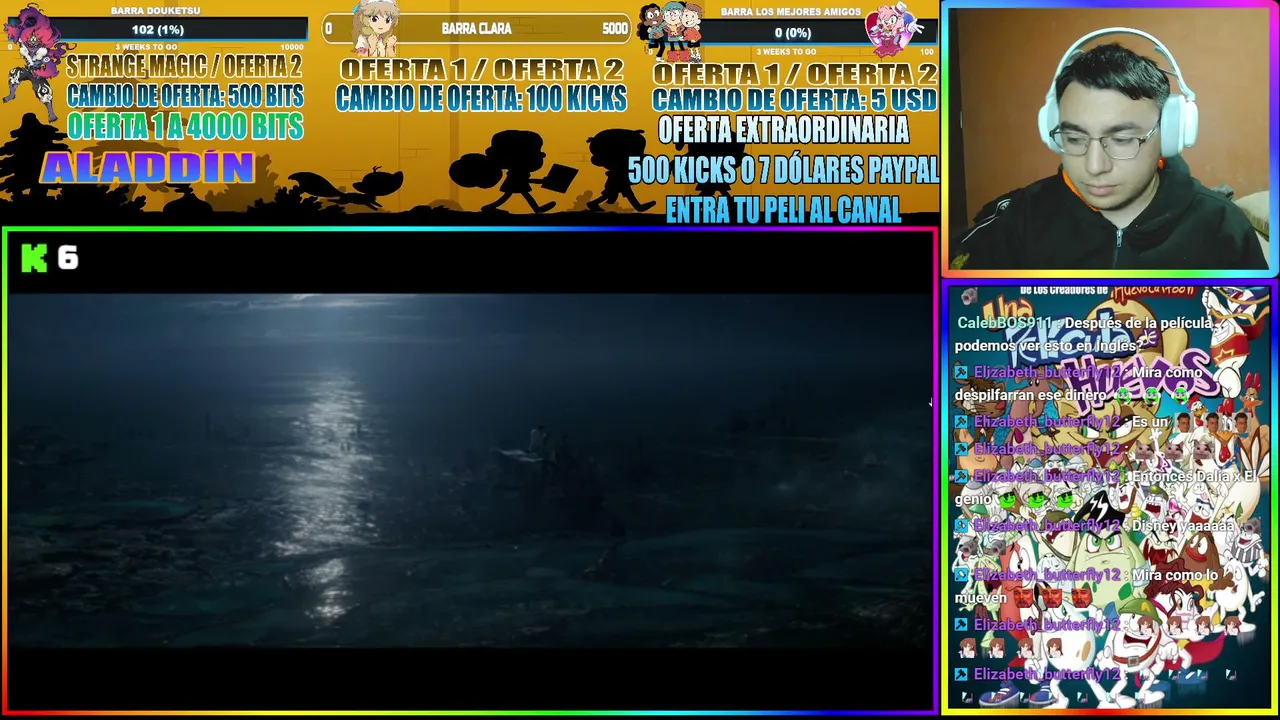Click "CAMBIO DE OFERTA: 500 BITS" text

[185, 97]
